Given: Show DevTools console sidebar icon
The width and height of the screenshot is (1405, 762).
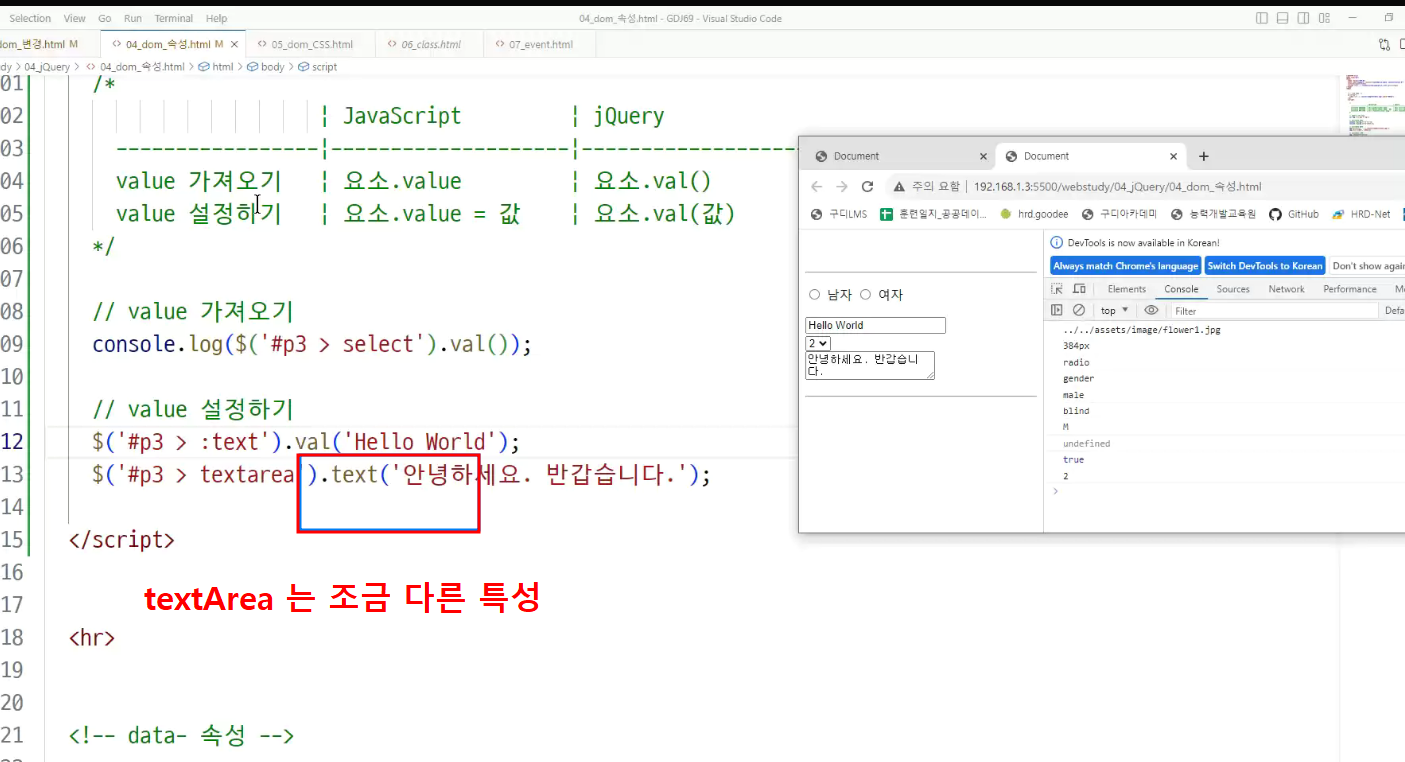Looking at the screenshot, I should point(1057,310).
